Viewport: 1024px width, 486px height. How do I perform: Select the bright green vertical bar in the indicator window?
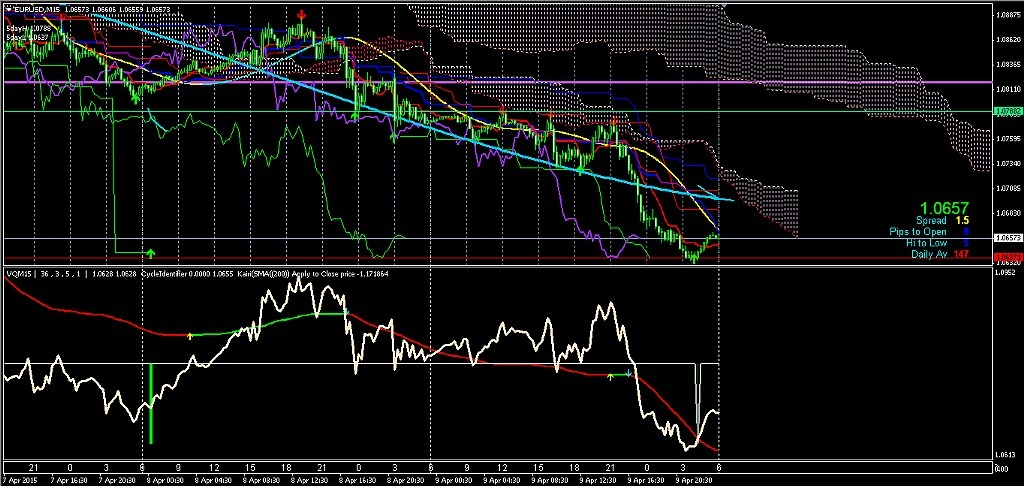[151, 404]
